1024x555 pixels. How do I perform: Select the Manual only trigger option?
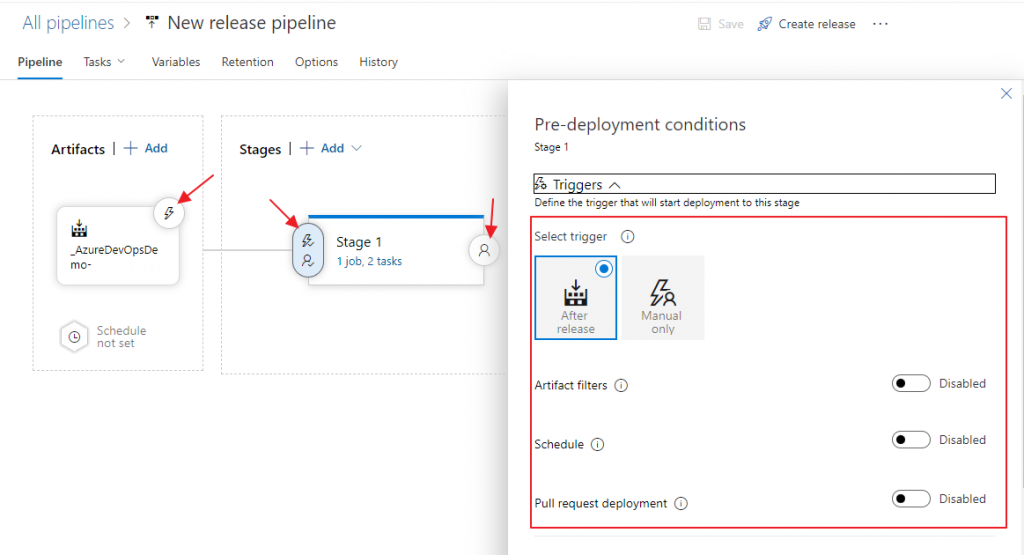coord(663,298)
